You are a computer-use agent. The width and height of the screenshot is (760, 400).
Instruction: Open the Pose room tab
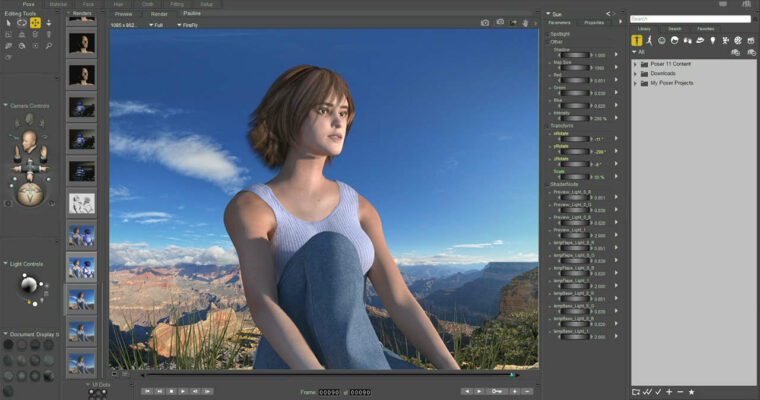coord(29,4)
